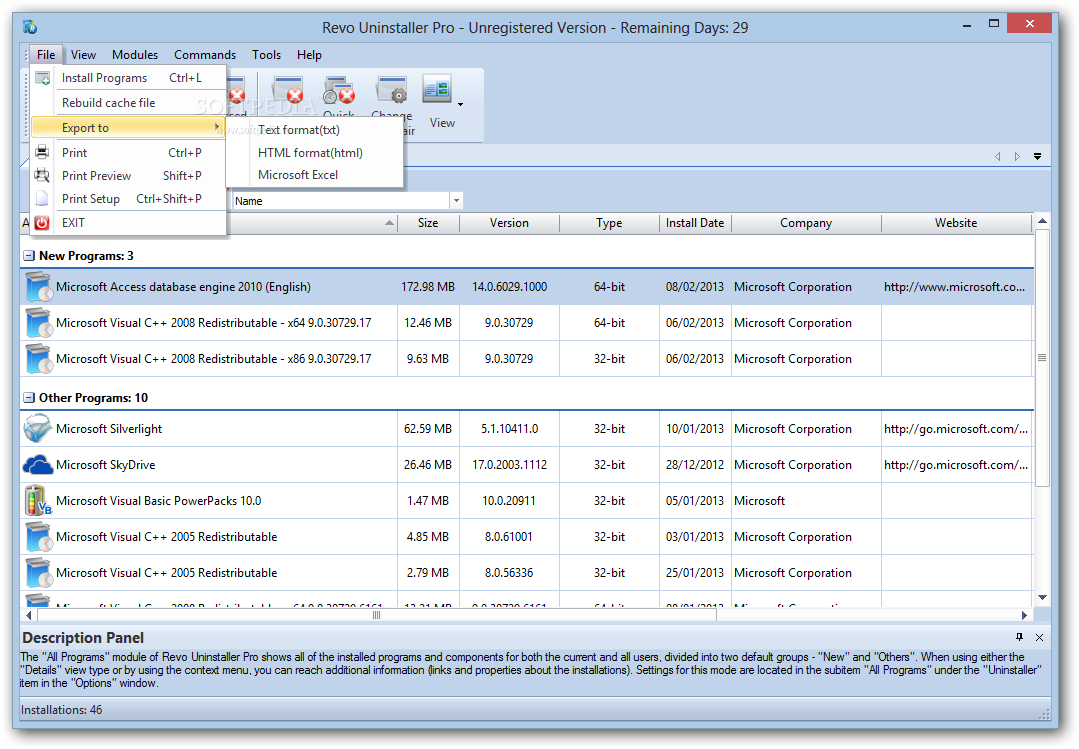
Task: Open the File menu
Action: 46,54
